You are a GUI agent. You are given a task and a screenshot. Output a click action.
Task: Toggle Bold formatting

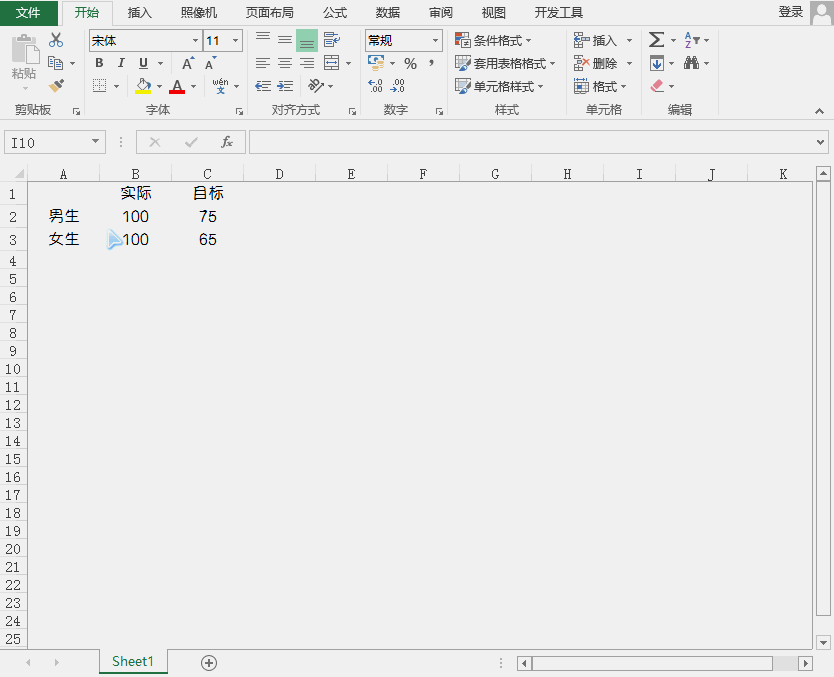point(99,63)
